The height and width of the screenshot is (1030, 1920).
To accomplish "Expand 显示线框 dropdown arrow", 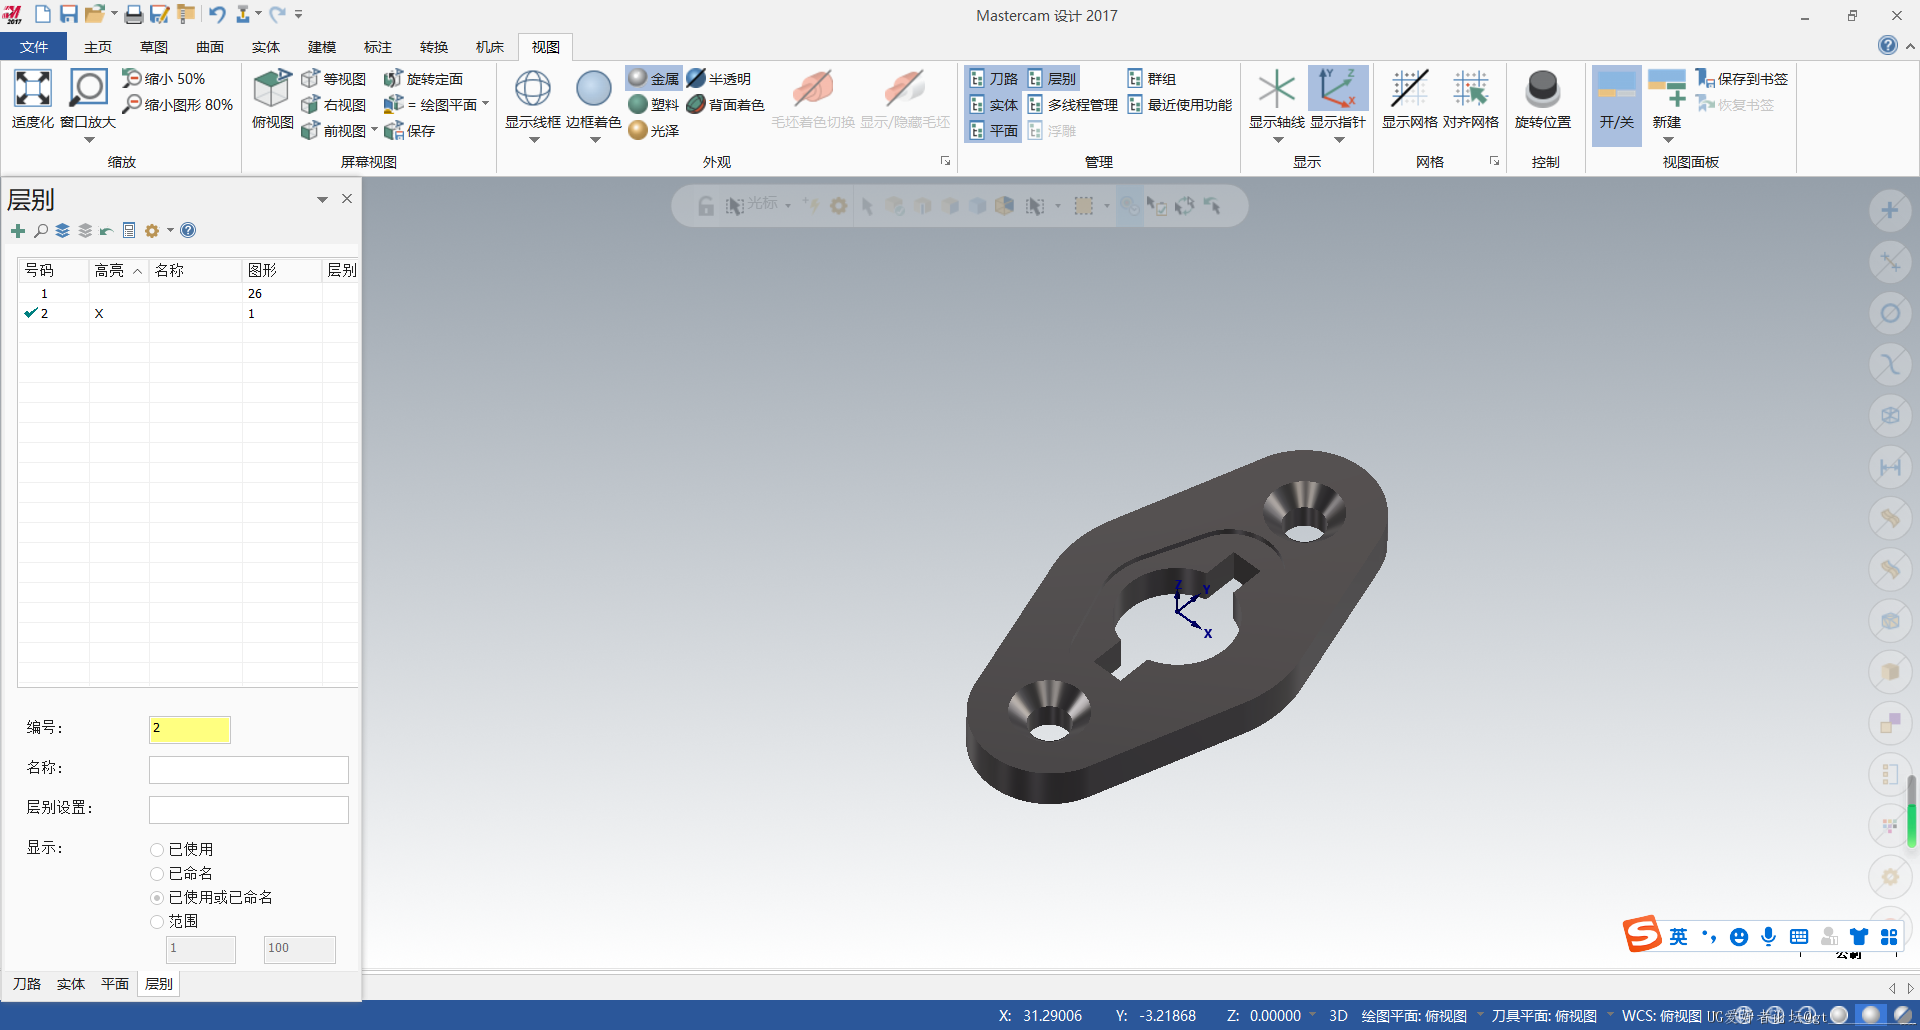I will point(533,140).
